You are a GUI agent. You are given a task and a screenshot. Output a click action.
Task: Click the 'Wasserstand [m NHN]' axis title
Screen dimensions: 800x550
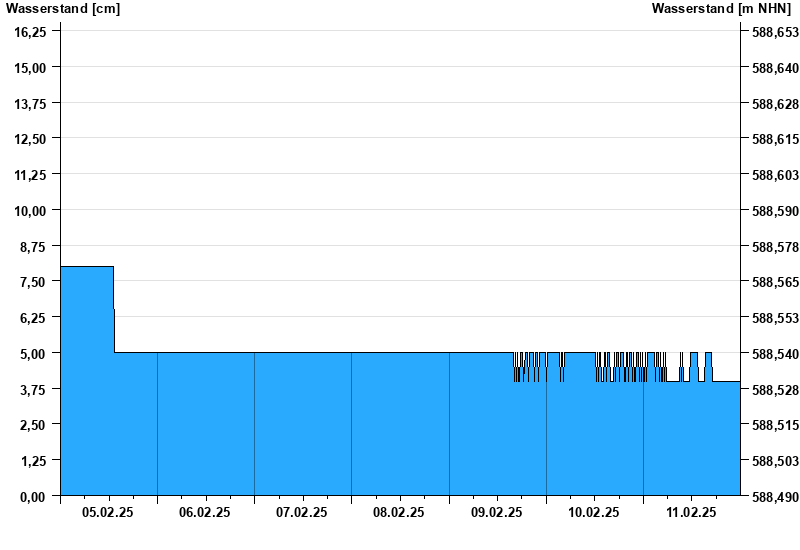point(721,9)
